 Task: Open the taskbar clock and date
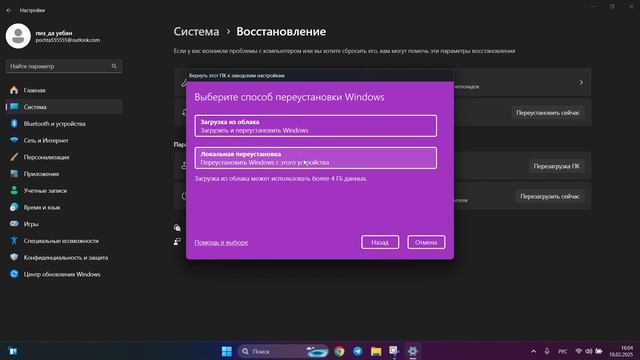tap(621, 351)
